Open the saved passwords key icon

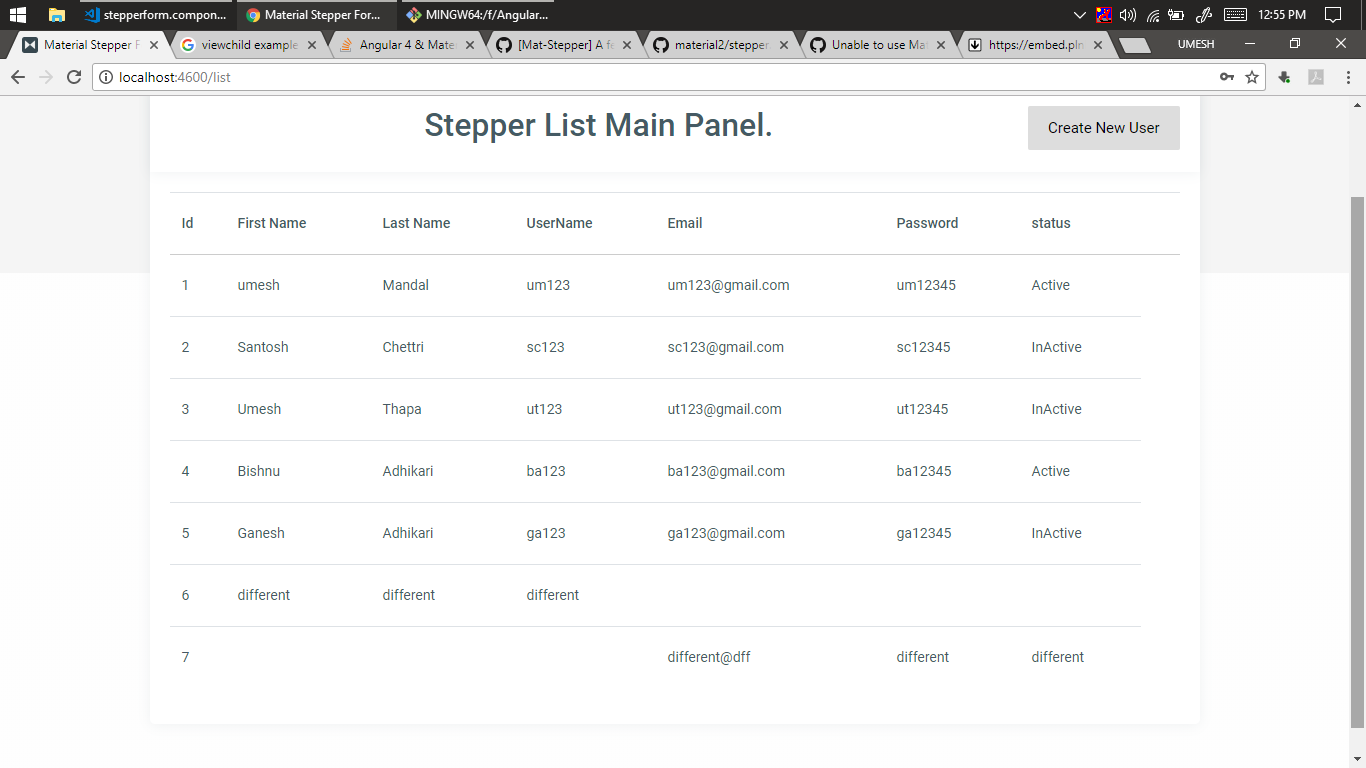(x=1227, y=77)
